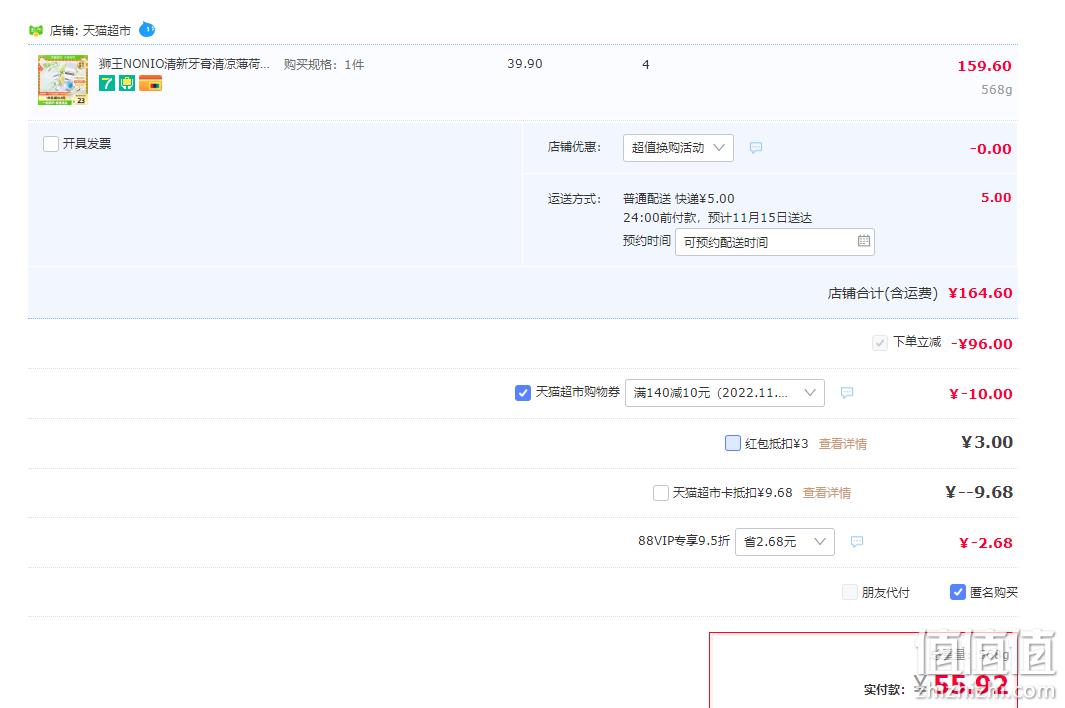Click the 88VIP专享9.5折 label

click(683, 541)
